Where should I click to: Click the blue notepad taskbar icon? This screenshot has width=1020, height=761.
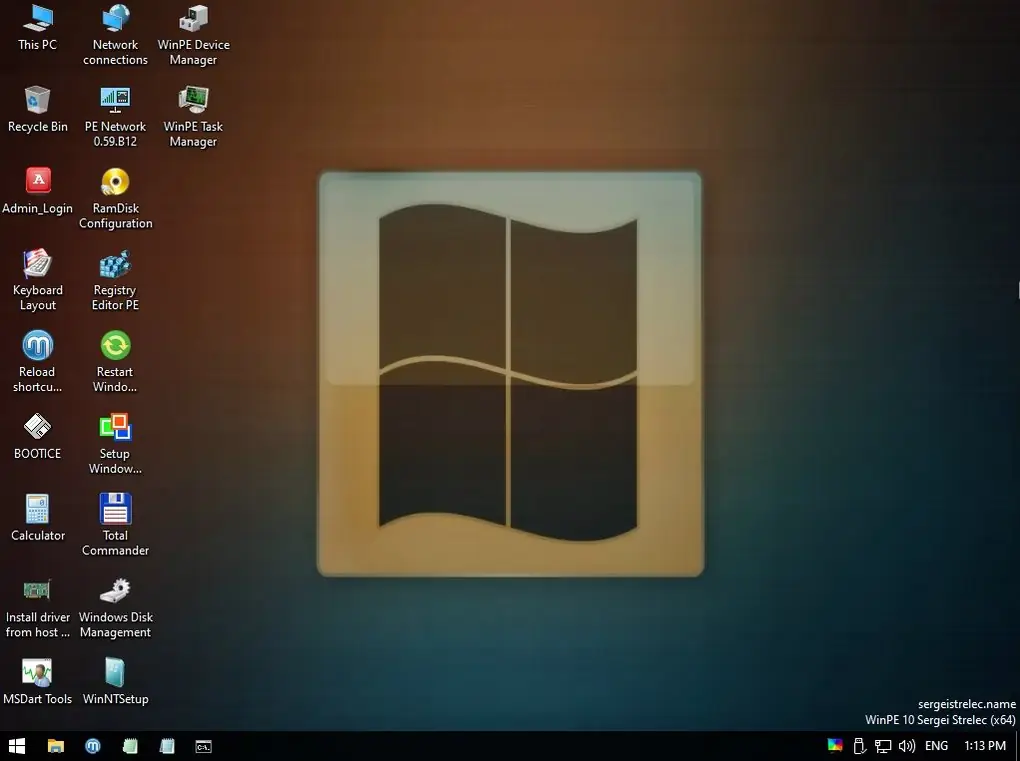pyautogui.click(x=167, y=746)
